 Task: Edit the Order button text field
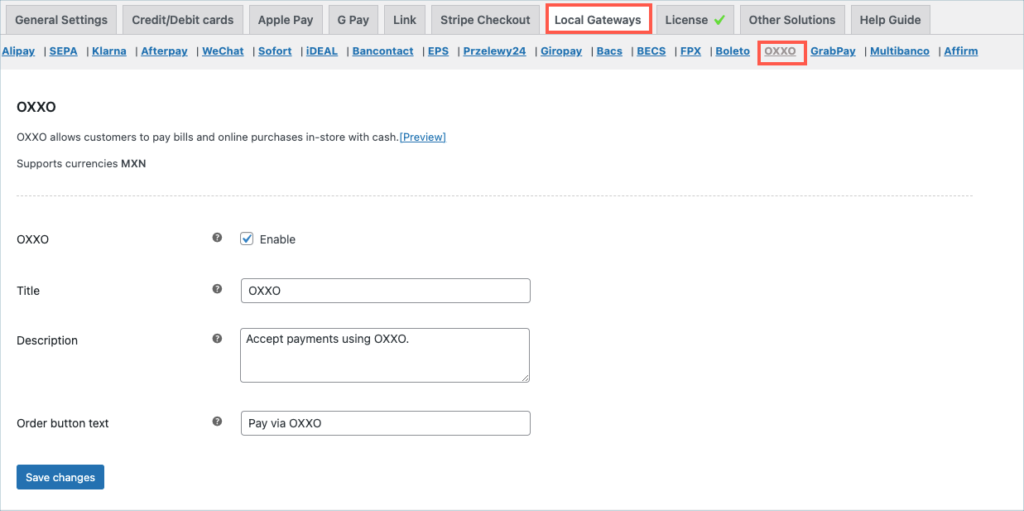point(385,423)
